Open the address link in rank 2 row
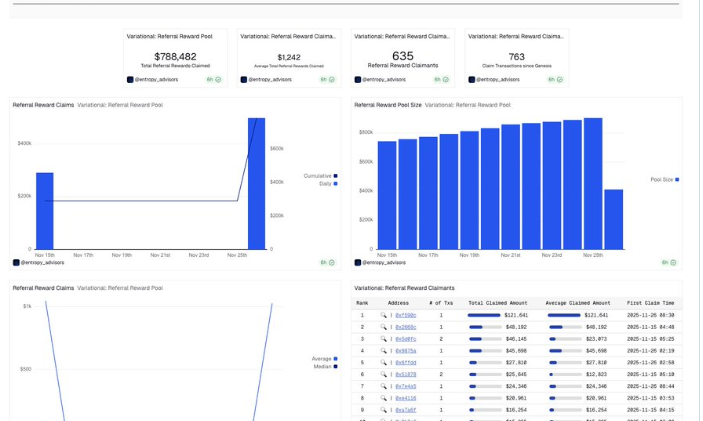Viewport: 703px width, 421px height. 405,327
